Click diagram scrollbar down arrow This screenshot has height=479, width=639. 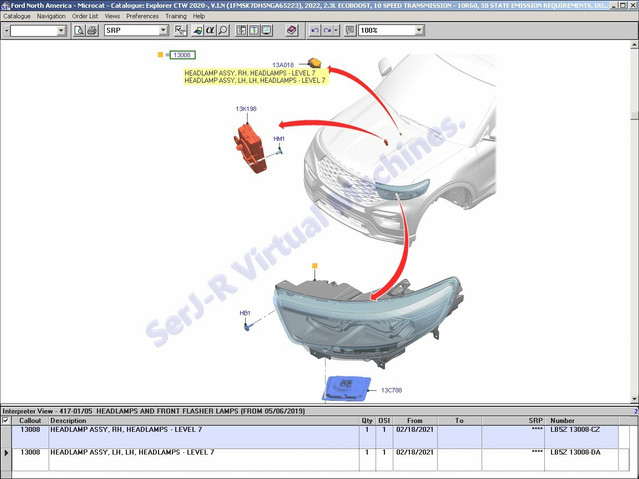click(x=635, y=399)
